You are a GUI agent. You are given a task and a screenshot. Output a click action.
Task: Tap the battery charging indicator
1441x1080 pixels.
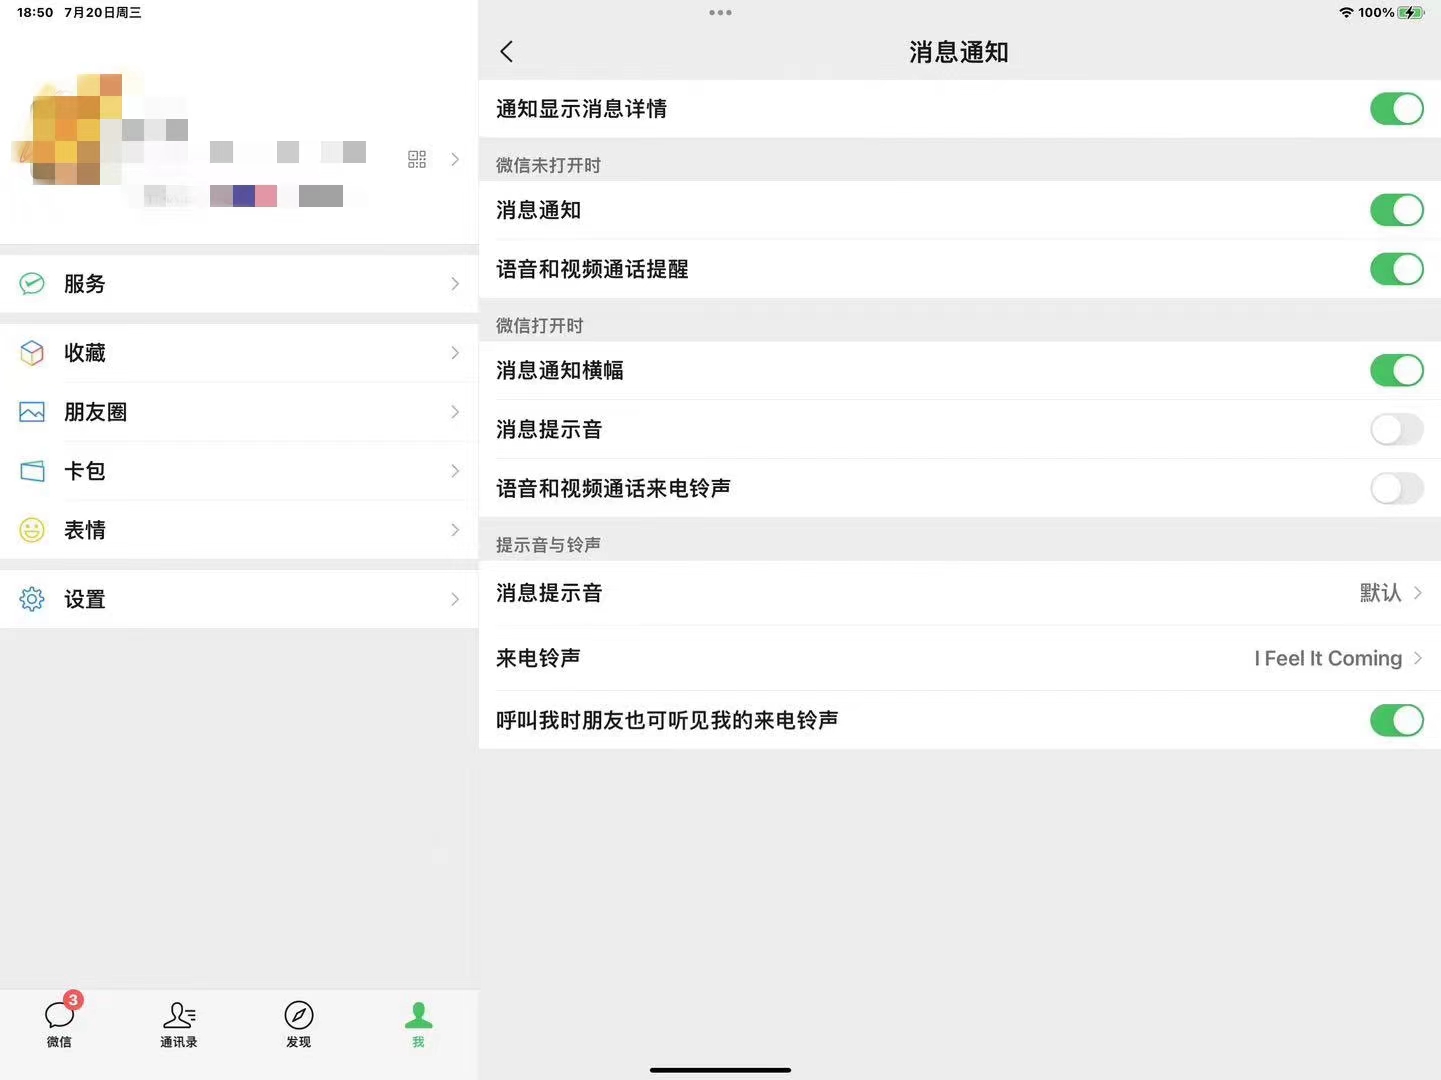tap(1411, 13)
